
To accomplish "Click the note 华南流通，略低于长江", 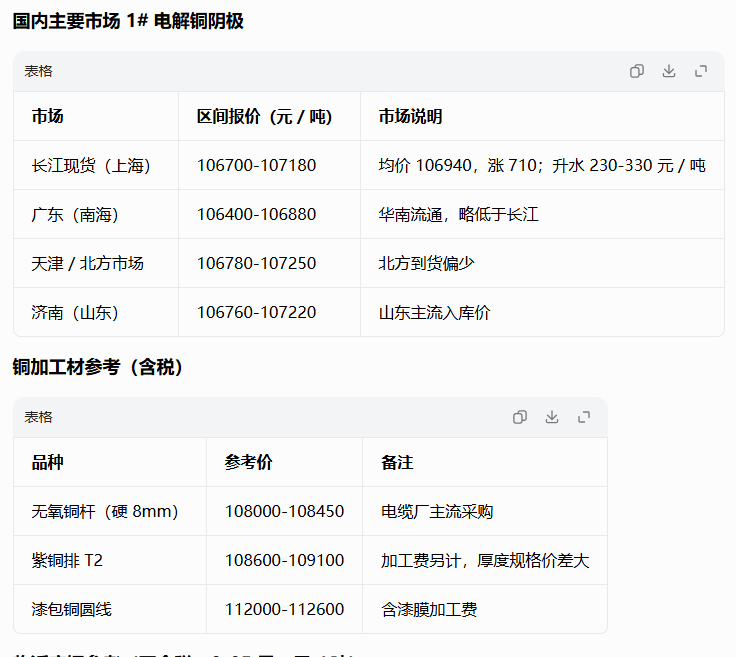I will pyautogui.click(x=459, y=214).
